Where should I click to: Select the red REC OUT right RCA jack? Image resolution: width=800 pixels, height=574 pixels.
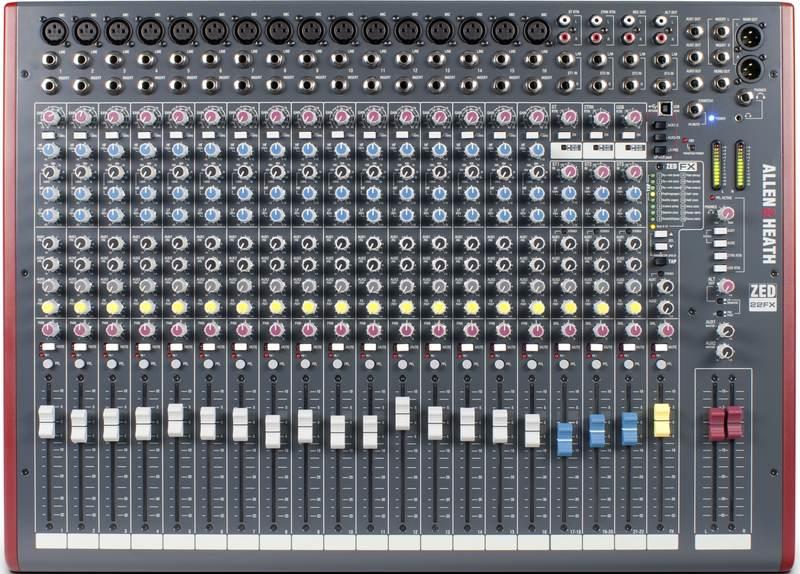click(x=628, y=37)
